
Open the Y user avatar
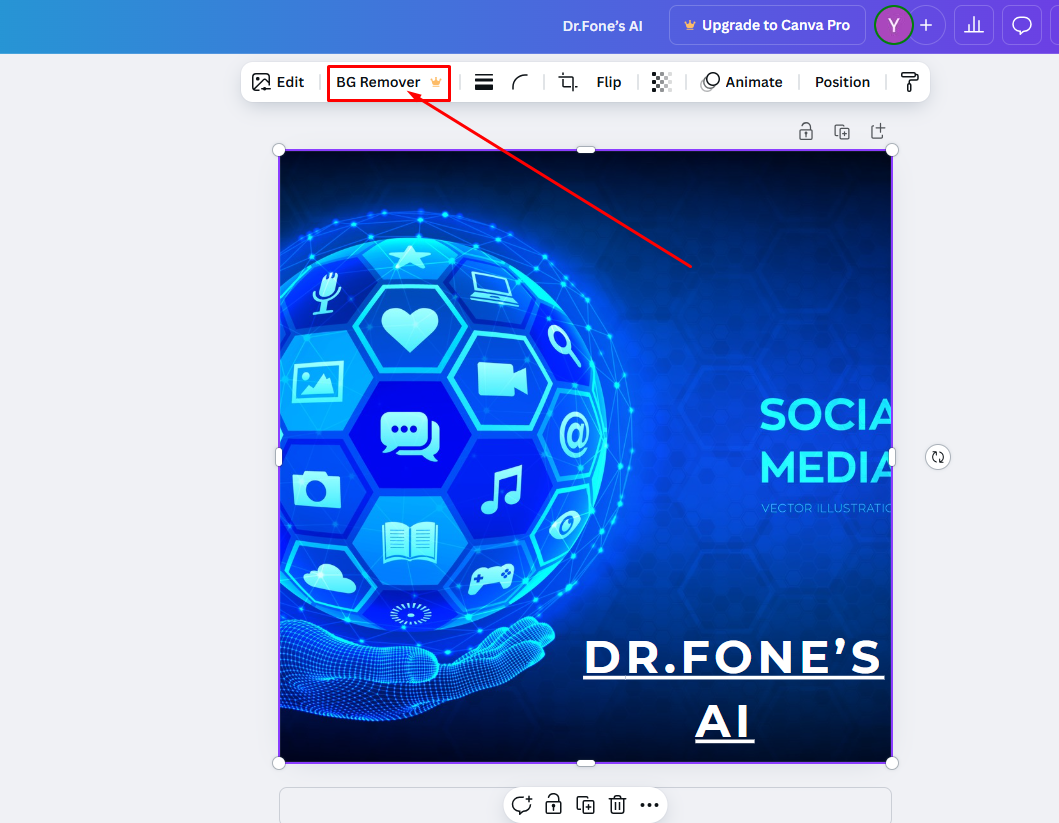pos(894,26)
